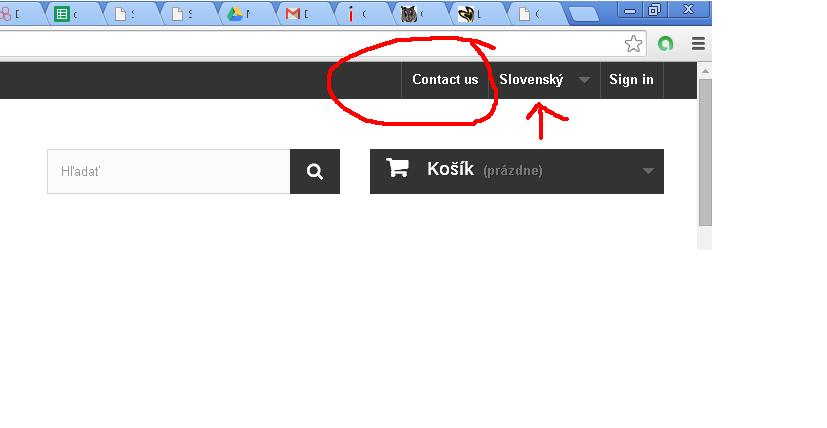Expand the Košík cart dropdown arrow
The image size is (827, 428).
point(648,171)
